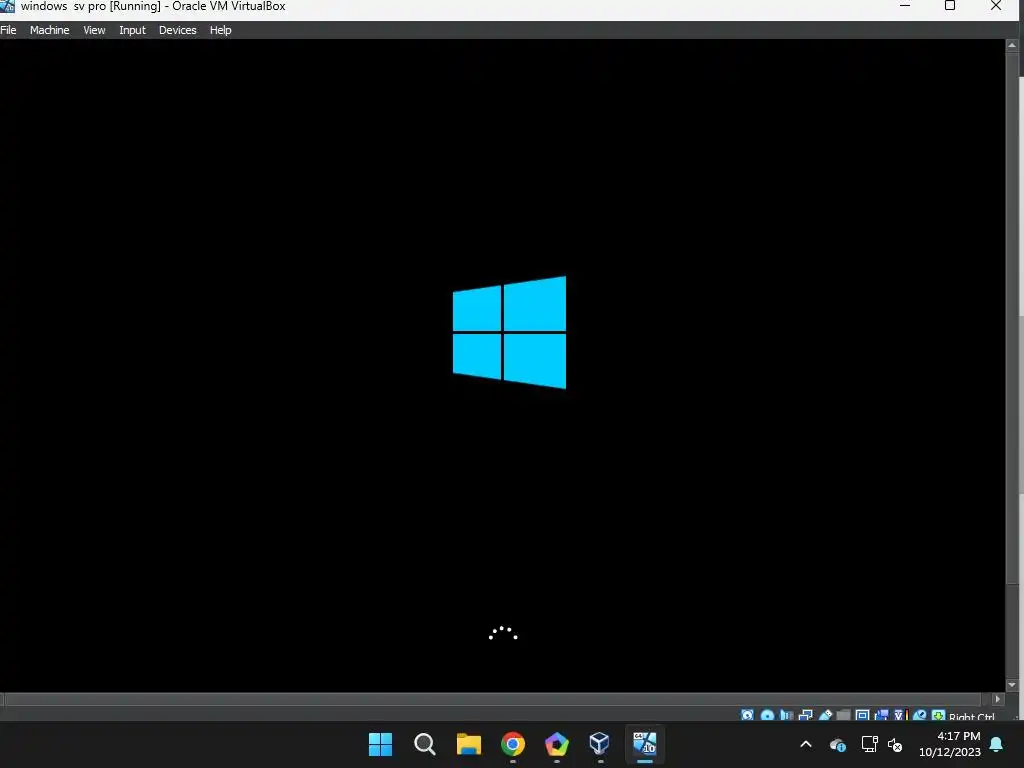Click the VM window title bar icon
1024x768 pixels.
tap(7, 6)
